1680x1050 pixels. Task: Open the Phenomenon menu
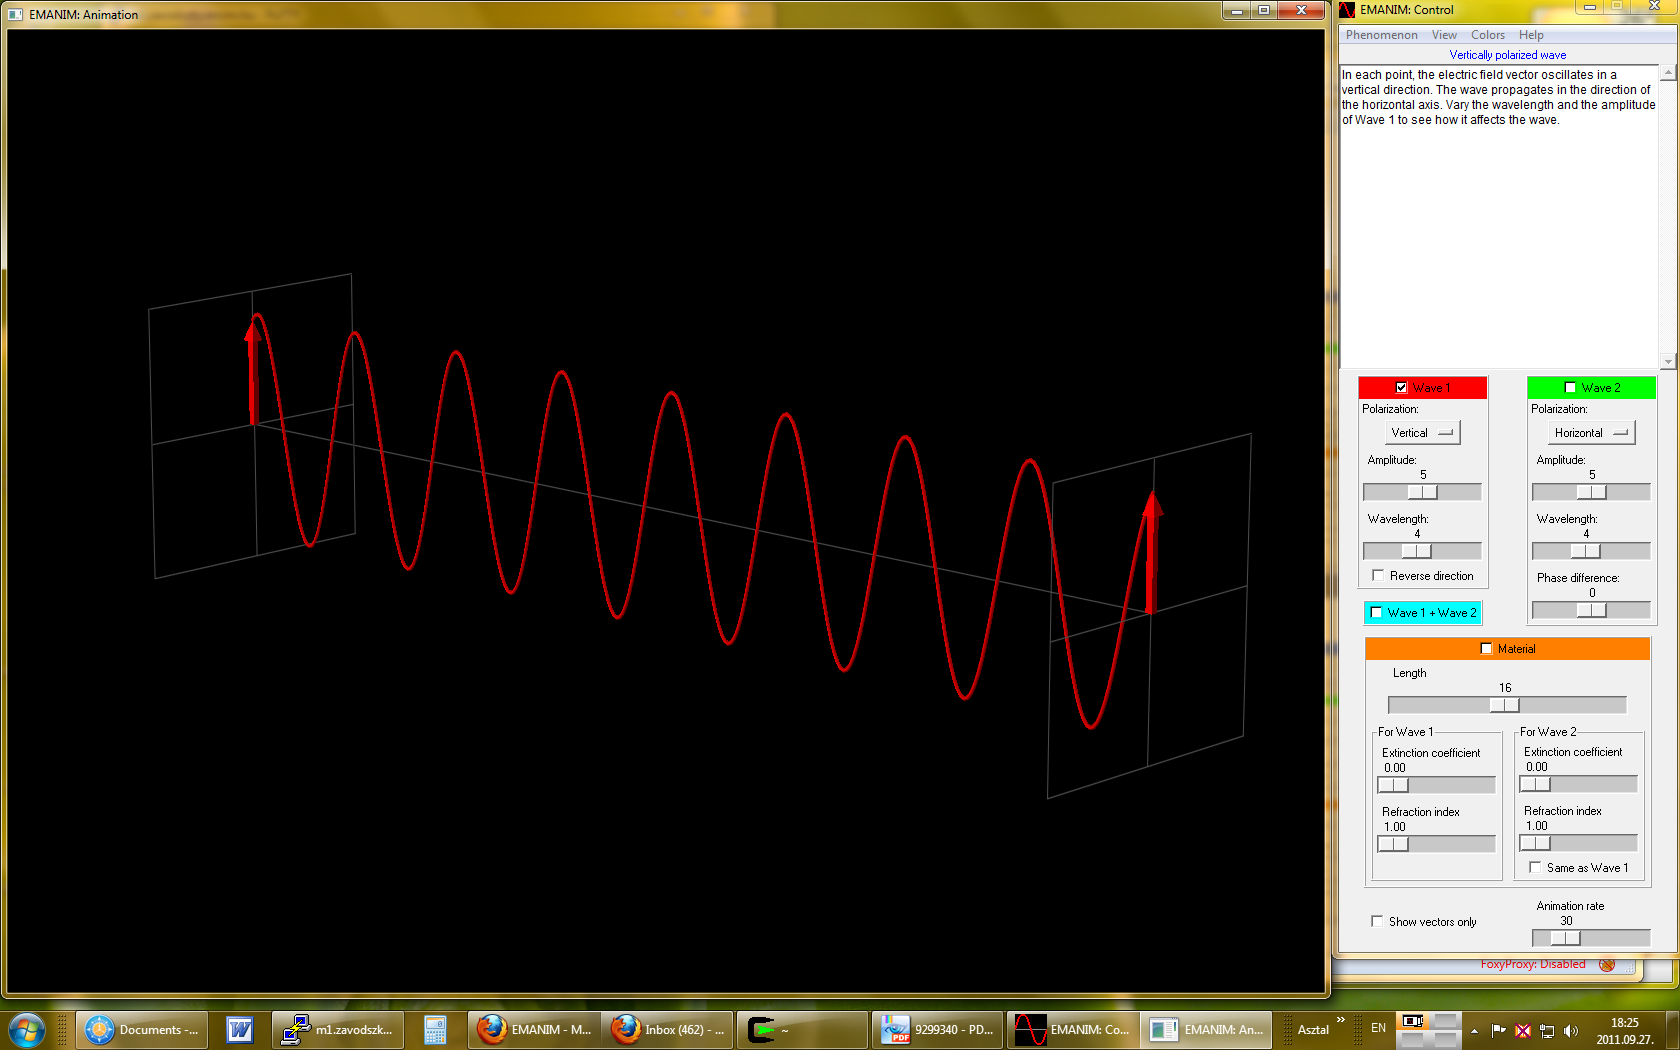(x=1381, y=35)
